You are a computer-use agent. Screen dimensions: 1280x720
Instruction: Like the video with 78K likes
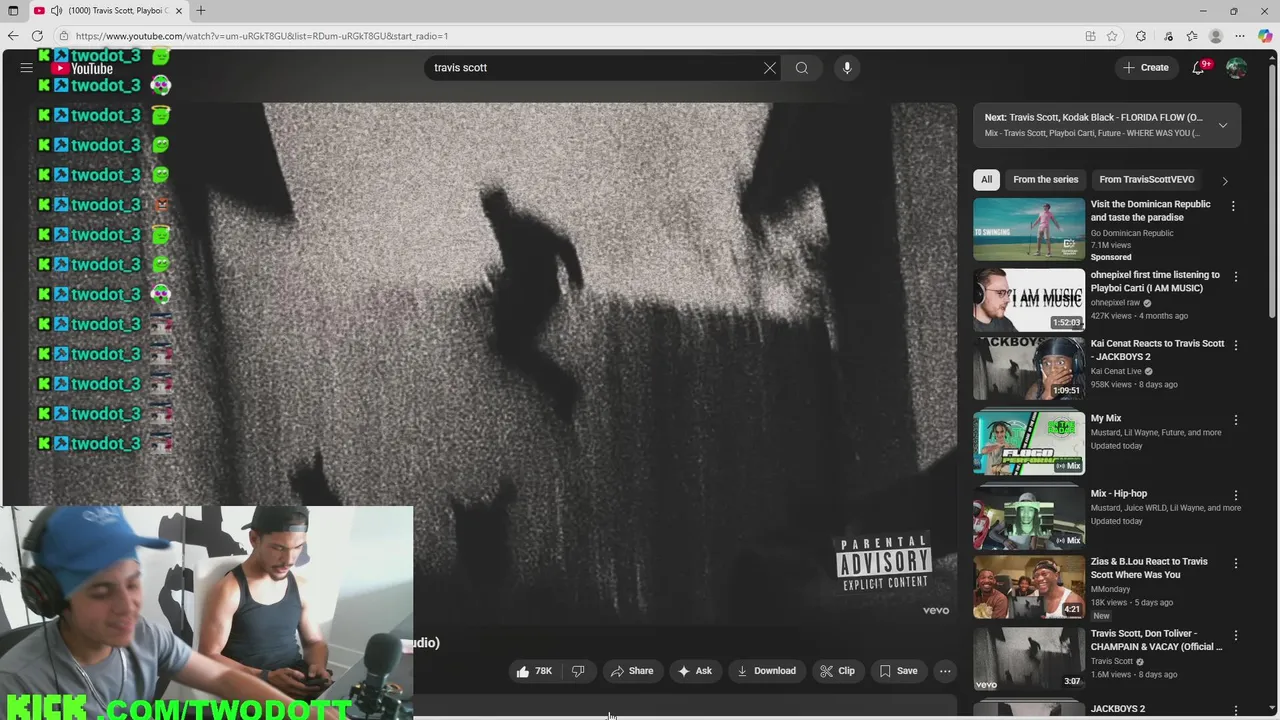(534, 671)
